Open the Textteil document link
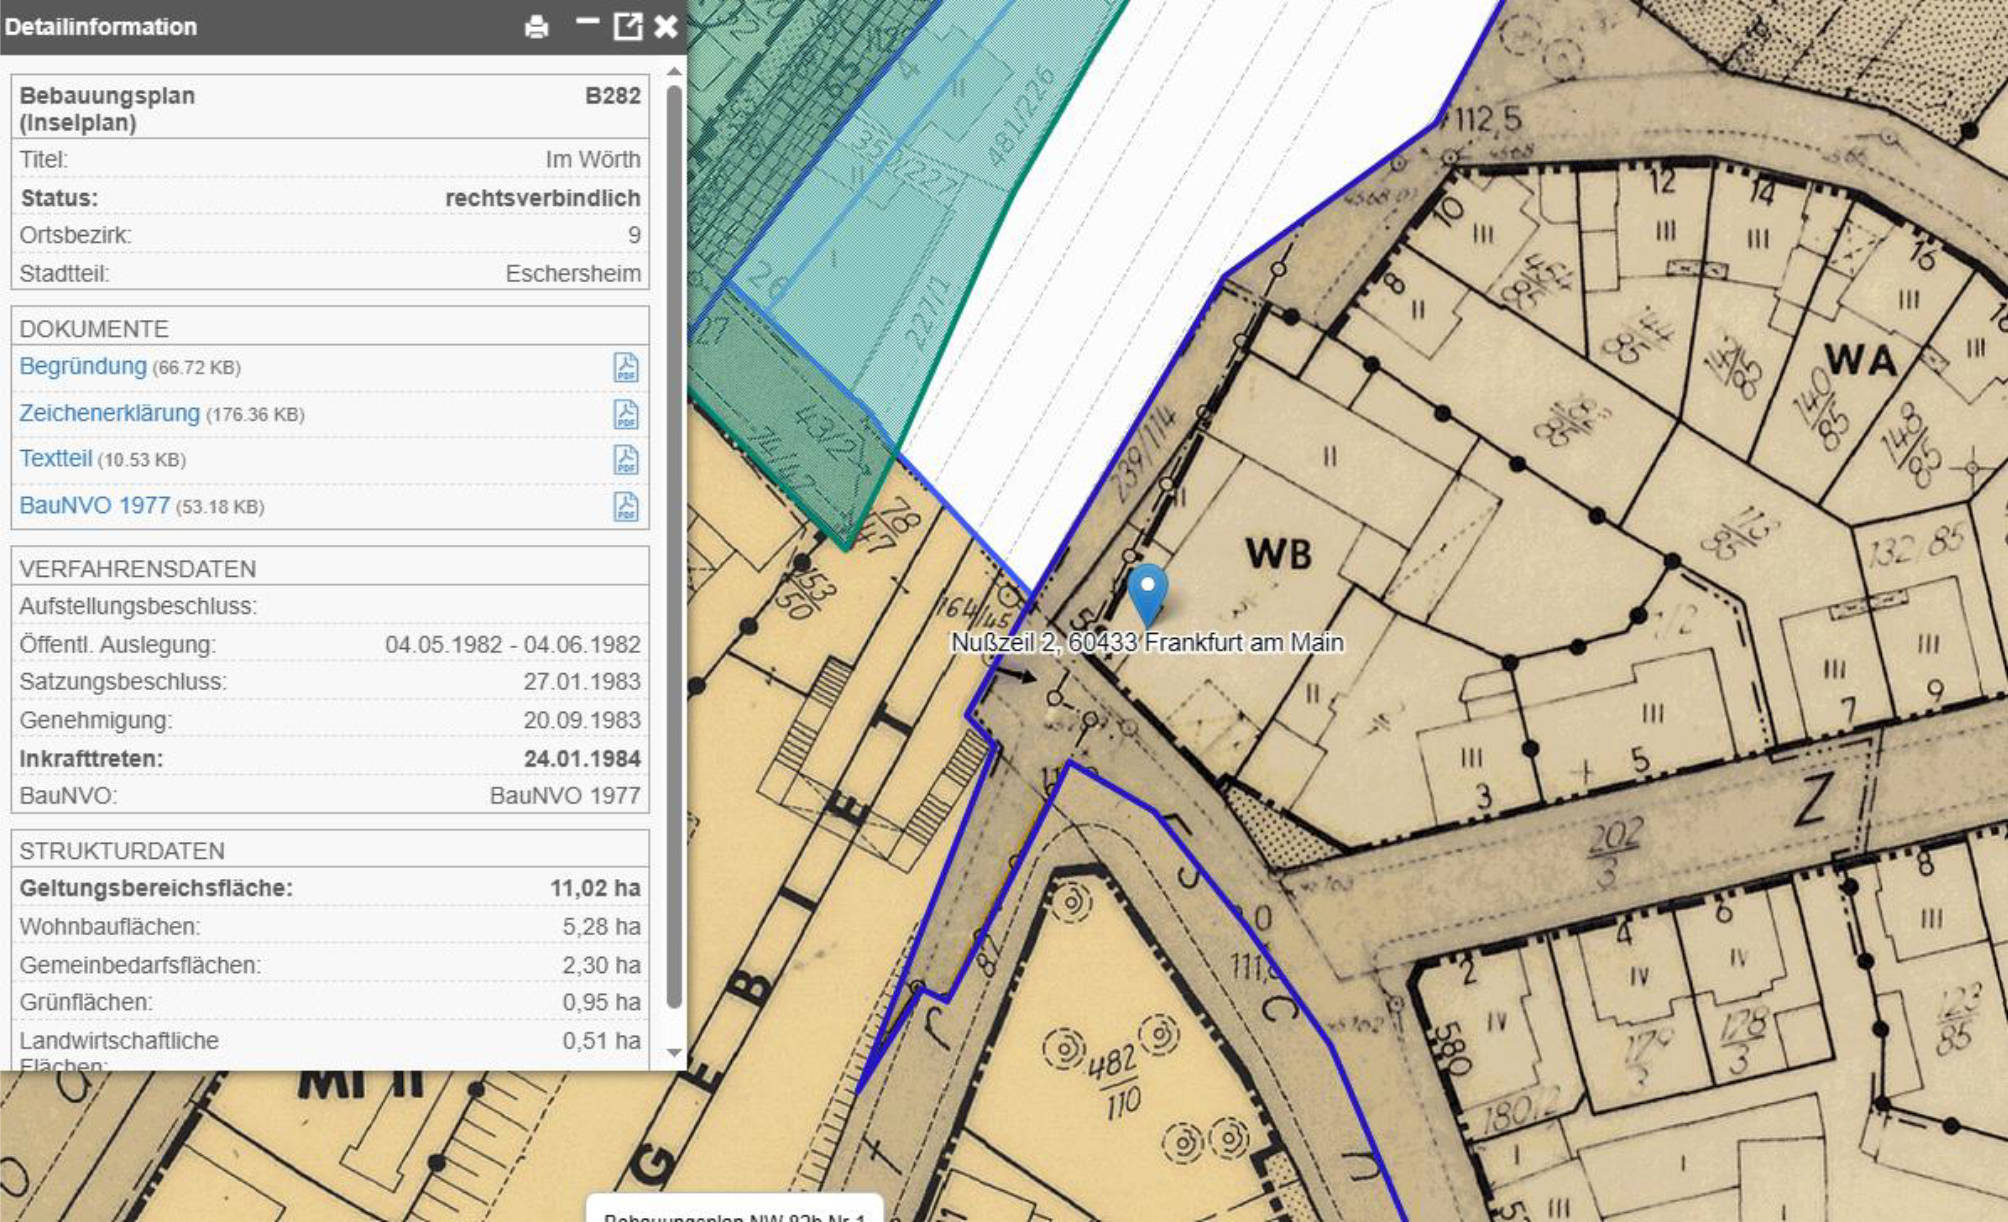This screenshot has height=1222, width=2008. tap(56, 459)
